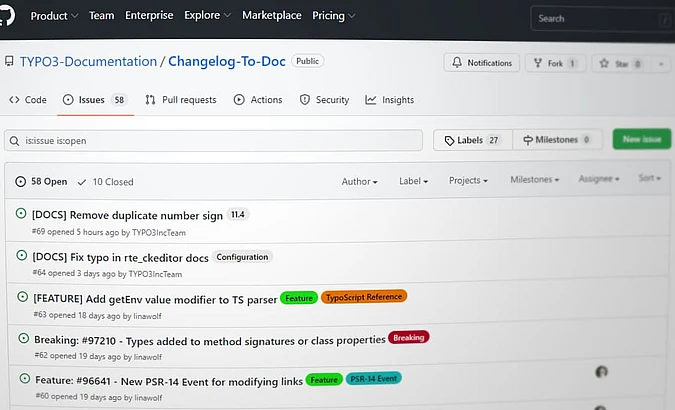This screenshot has width=675, height=410.
Task: Click the GitHub logo icon
Action: coord(8,14)
